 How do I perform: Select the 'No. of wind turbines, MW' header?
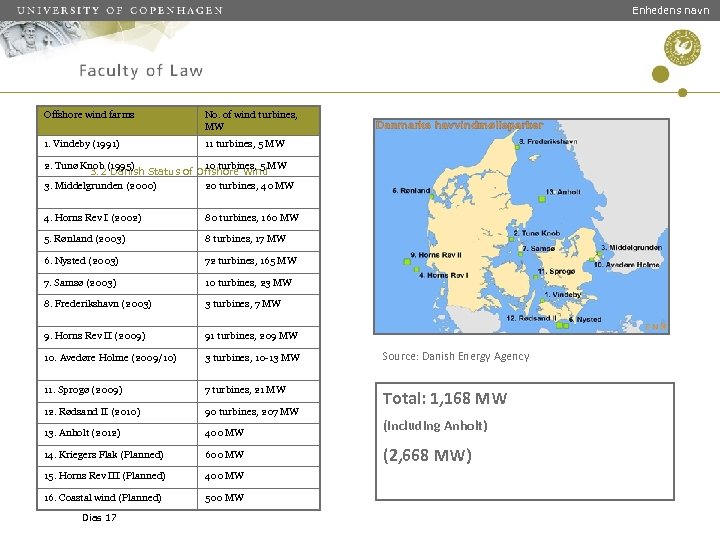[x=259, y=120]
